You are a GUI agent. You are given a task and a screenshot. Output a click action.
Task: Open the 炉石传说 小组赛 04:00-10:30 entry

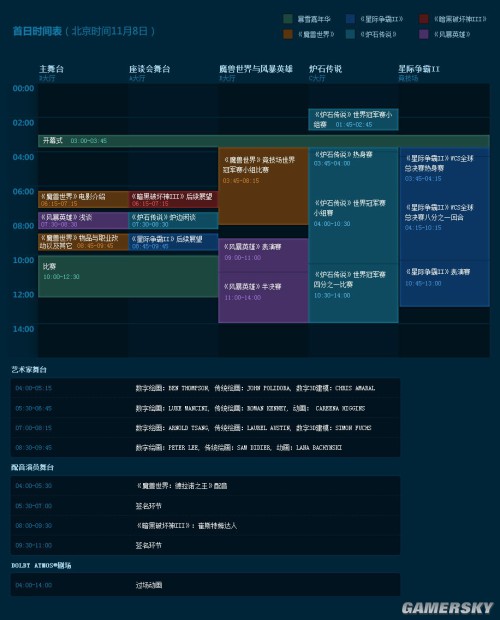349,213
